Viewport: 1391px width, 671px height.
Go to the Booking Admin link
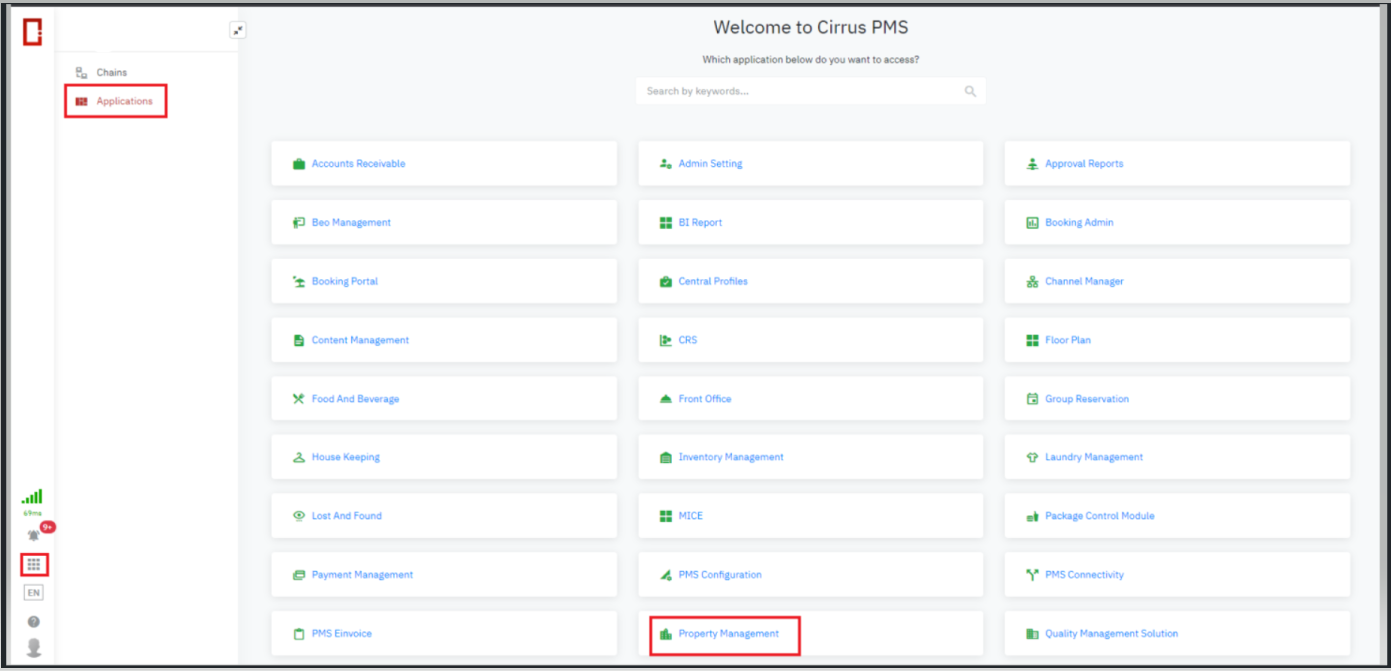[1079, 223]
